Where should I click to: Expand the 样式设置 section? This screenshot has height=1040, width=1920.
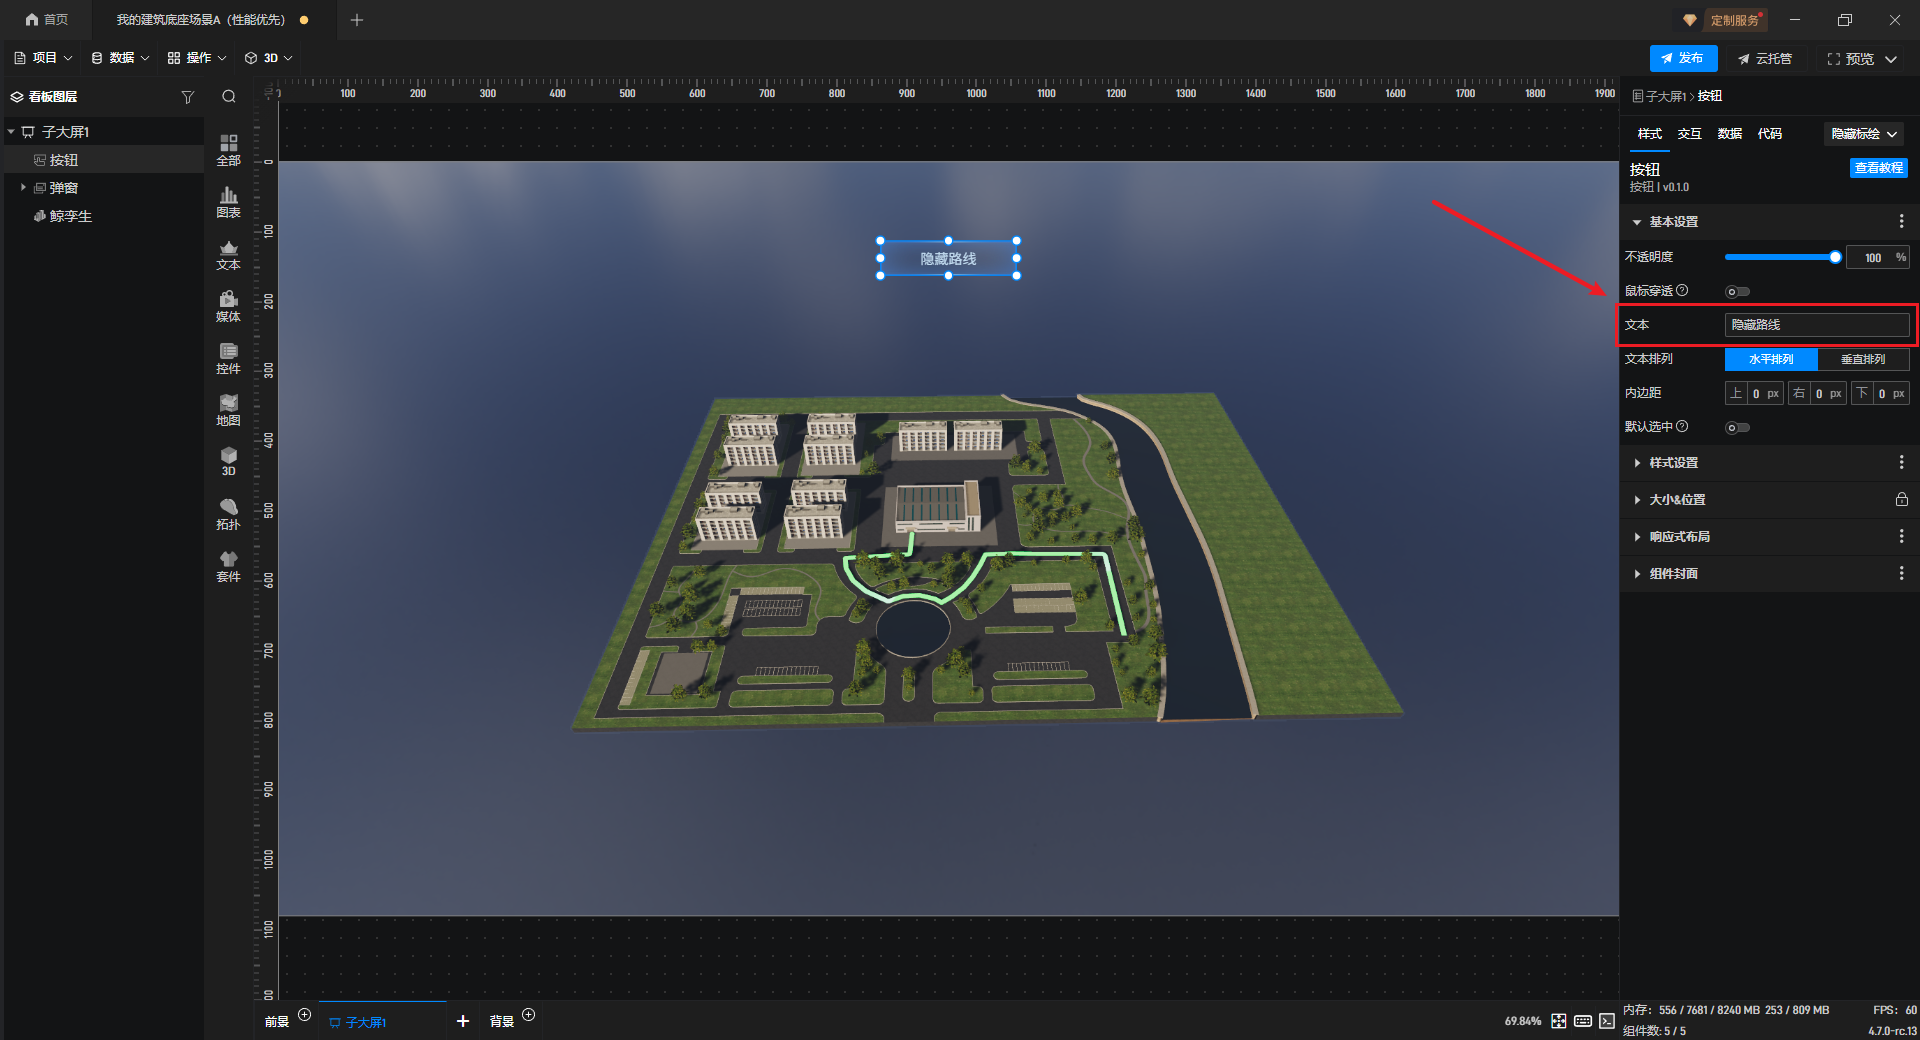pyautogui.click(x=1673, y=463)
